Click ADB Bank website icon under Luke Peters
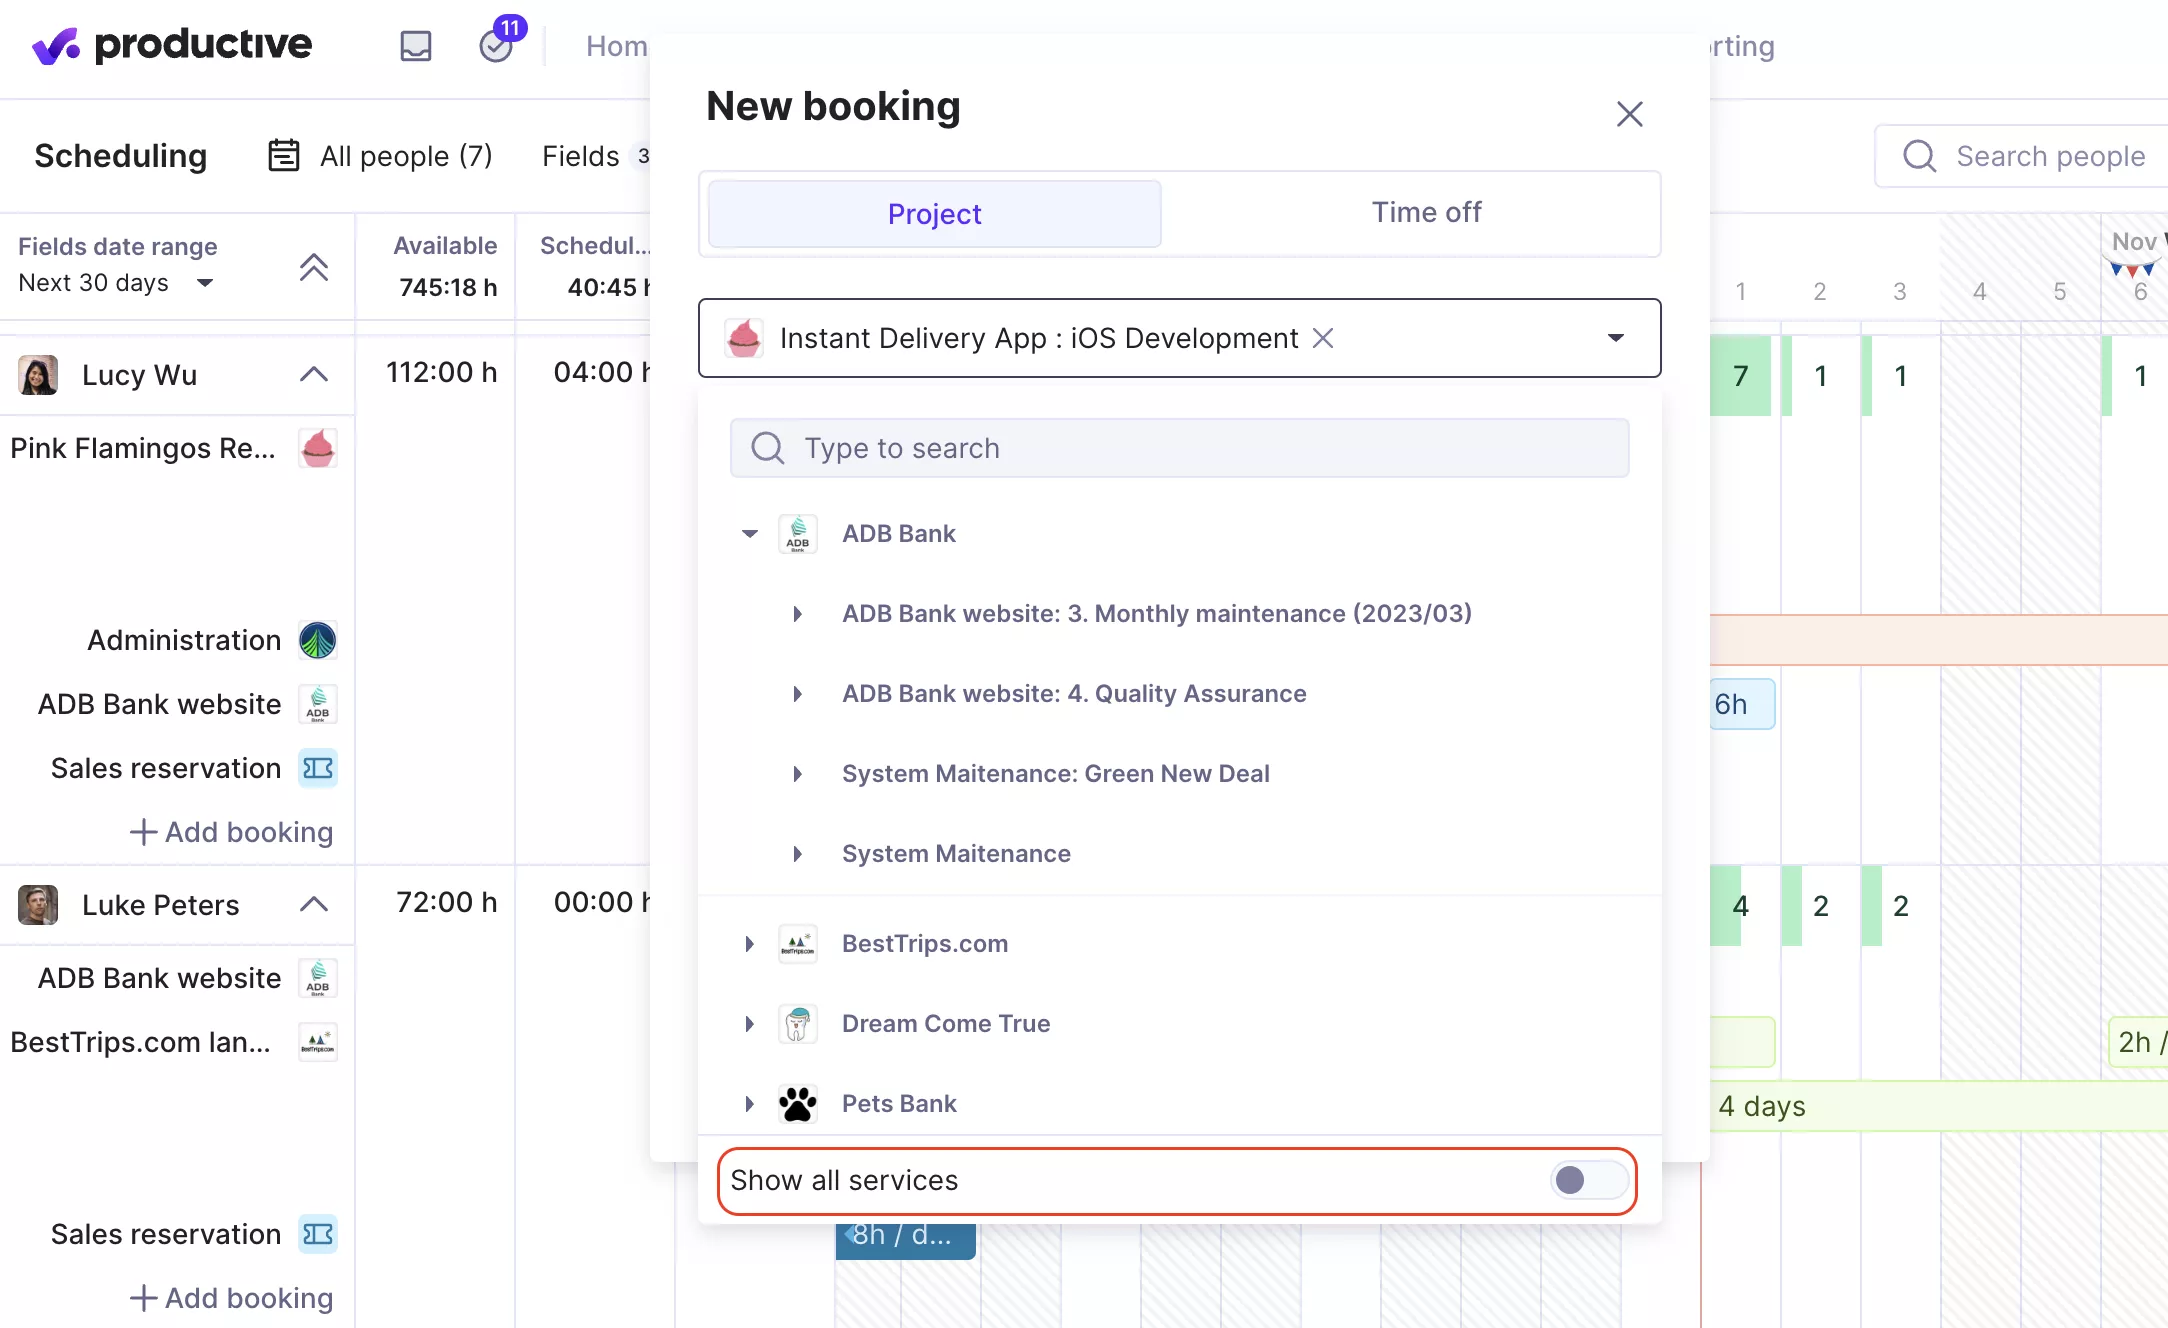The width and height of the screenshot is (2168, 1328). [318, 978]
